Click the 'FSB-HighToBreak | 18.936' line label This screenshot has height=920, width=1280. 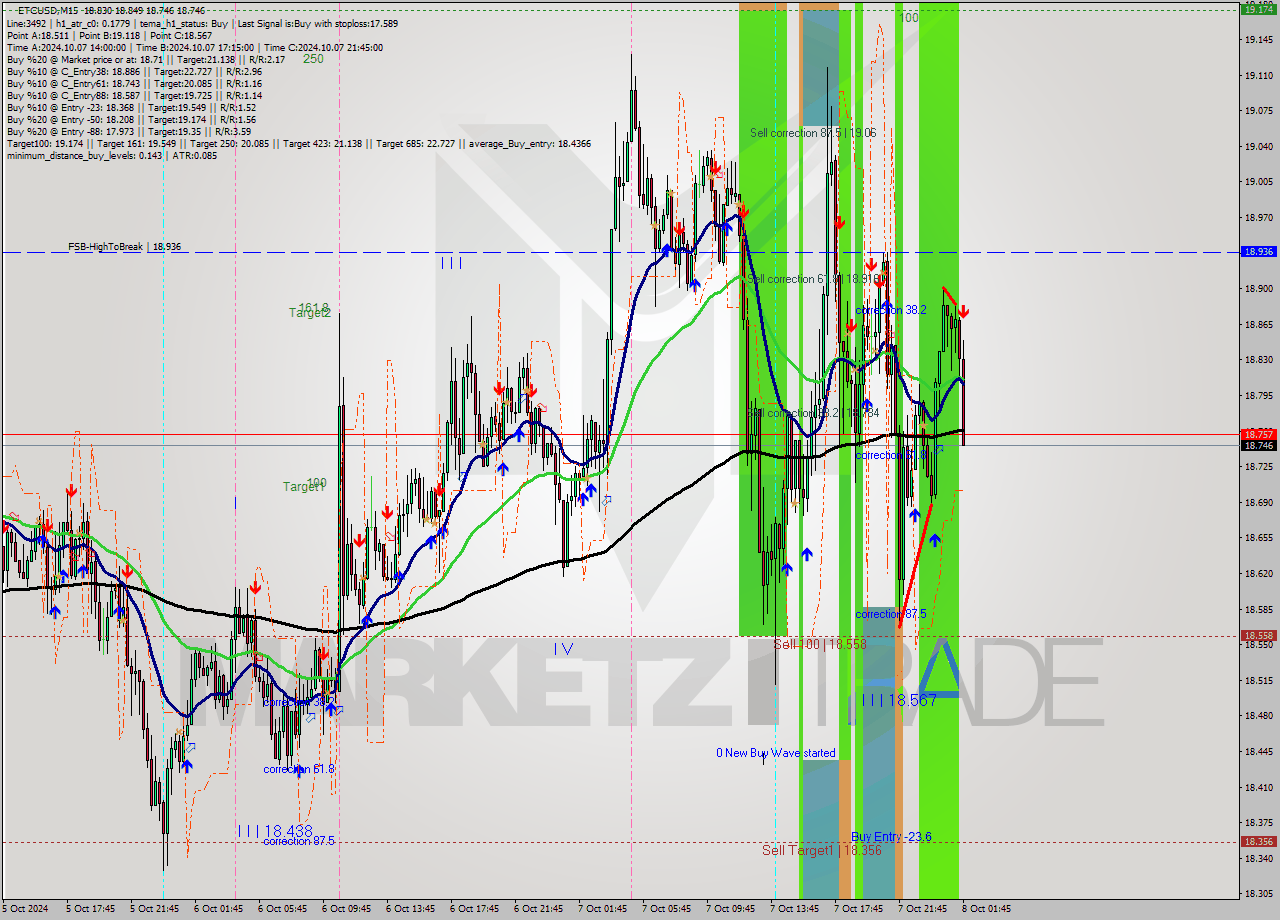click(x=125, y=246)
